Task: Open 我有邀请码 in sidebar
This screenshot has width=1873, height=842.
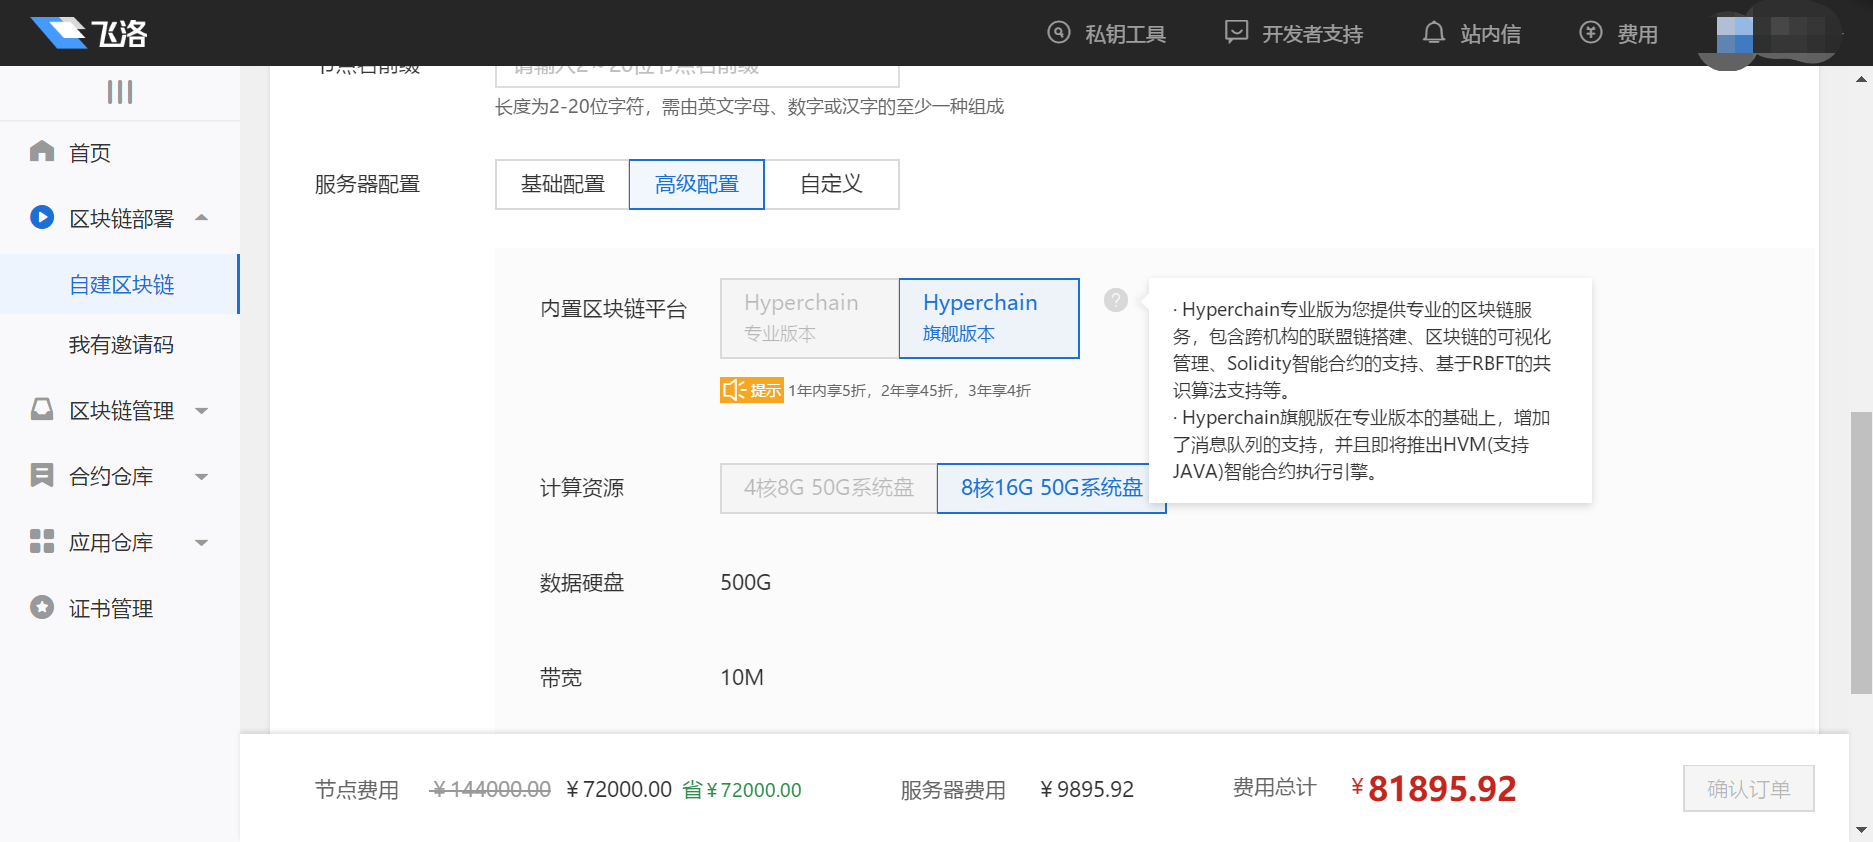Action: pos(120,344)
